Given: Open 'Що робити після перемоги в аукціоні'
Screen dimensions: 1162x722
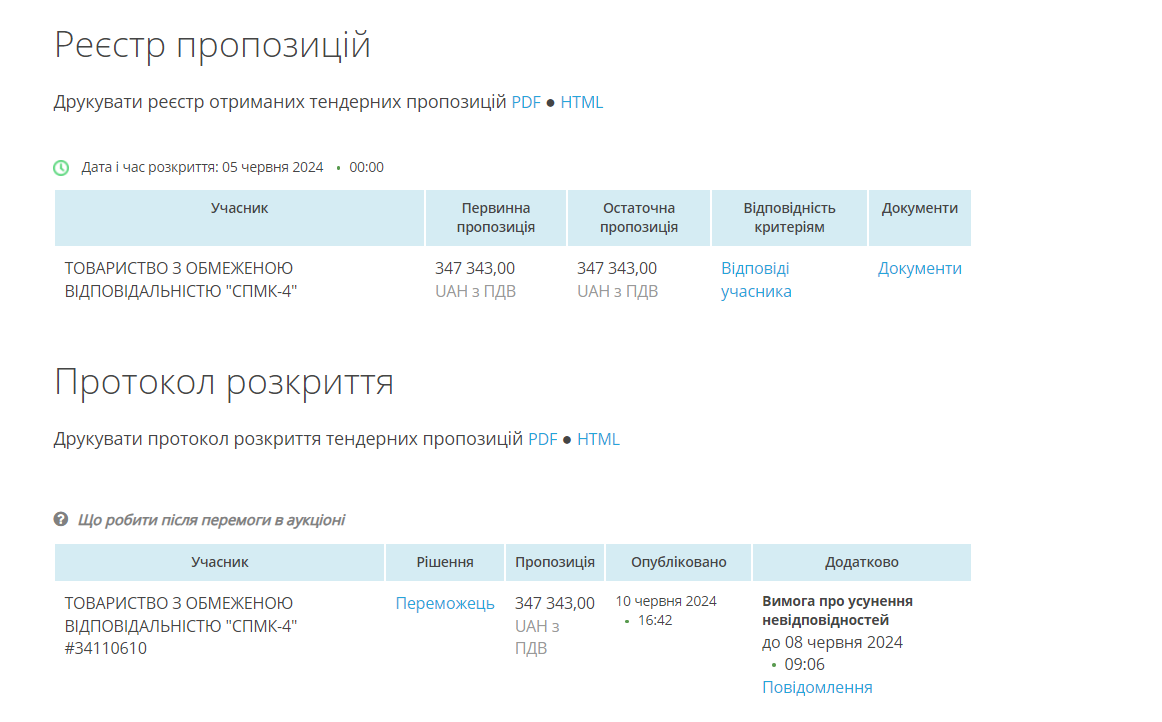Looking at the screenshot, I should 211,520.
